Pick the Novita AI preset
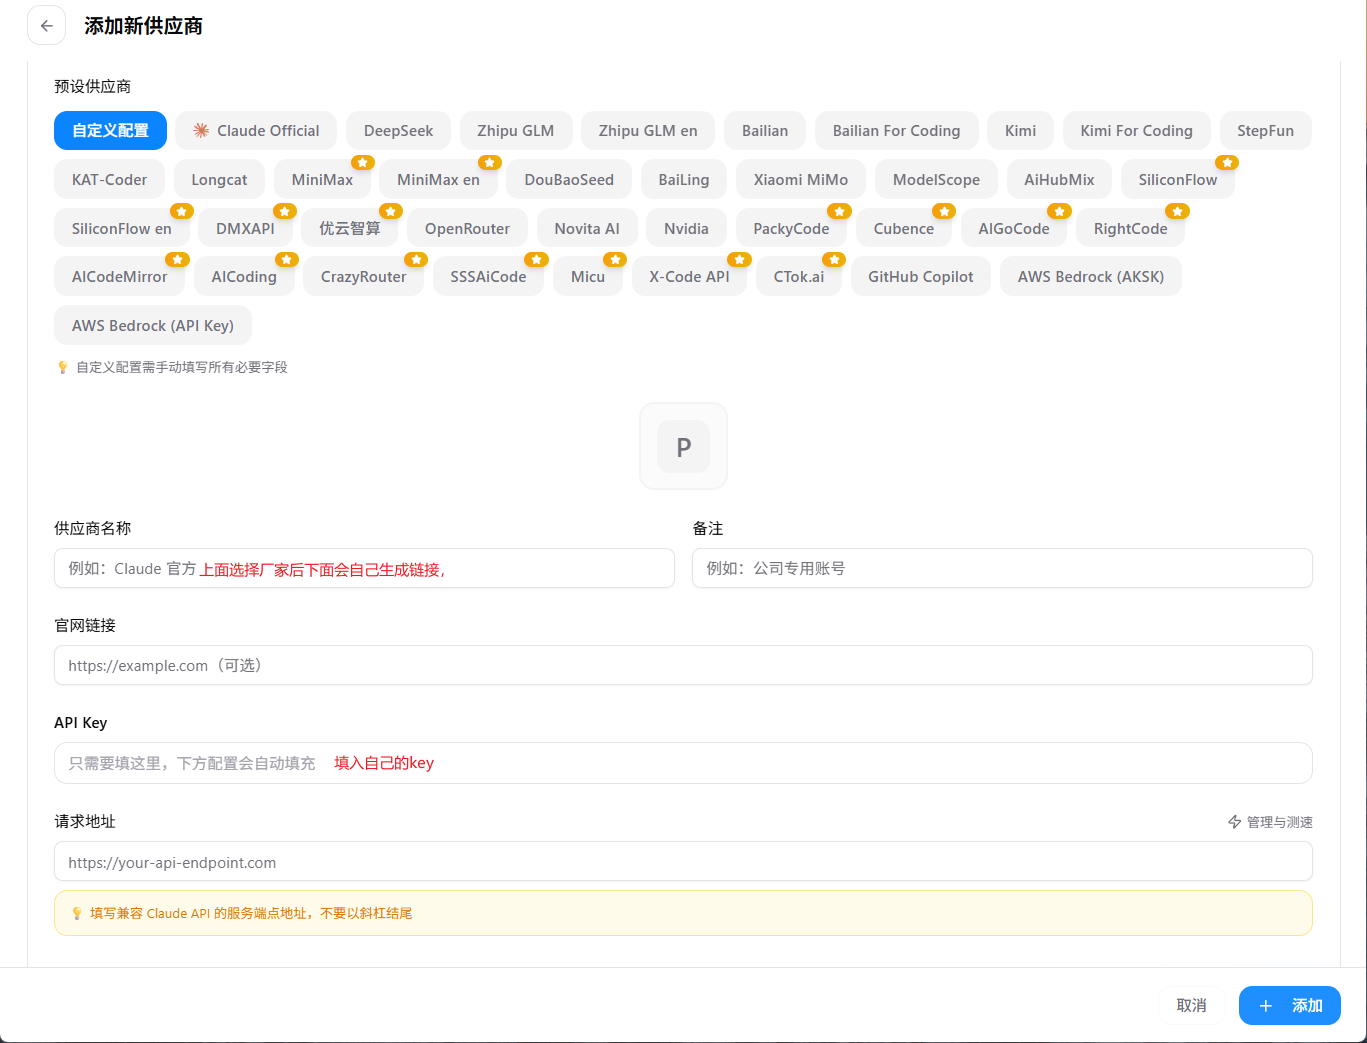1367x1043 pixels. (587, 229)
